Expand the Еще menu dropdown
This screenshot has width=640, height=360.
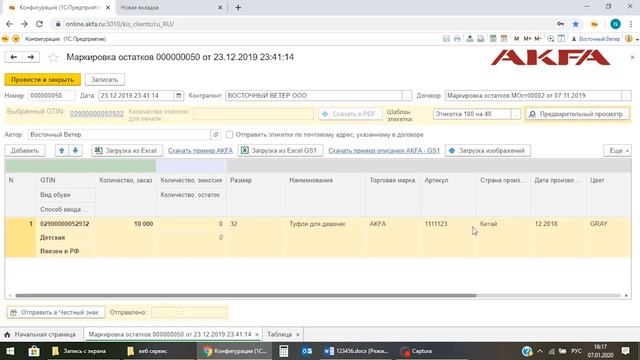click(618, 151)
